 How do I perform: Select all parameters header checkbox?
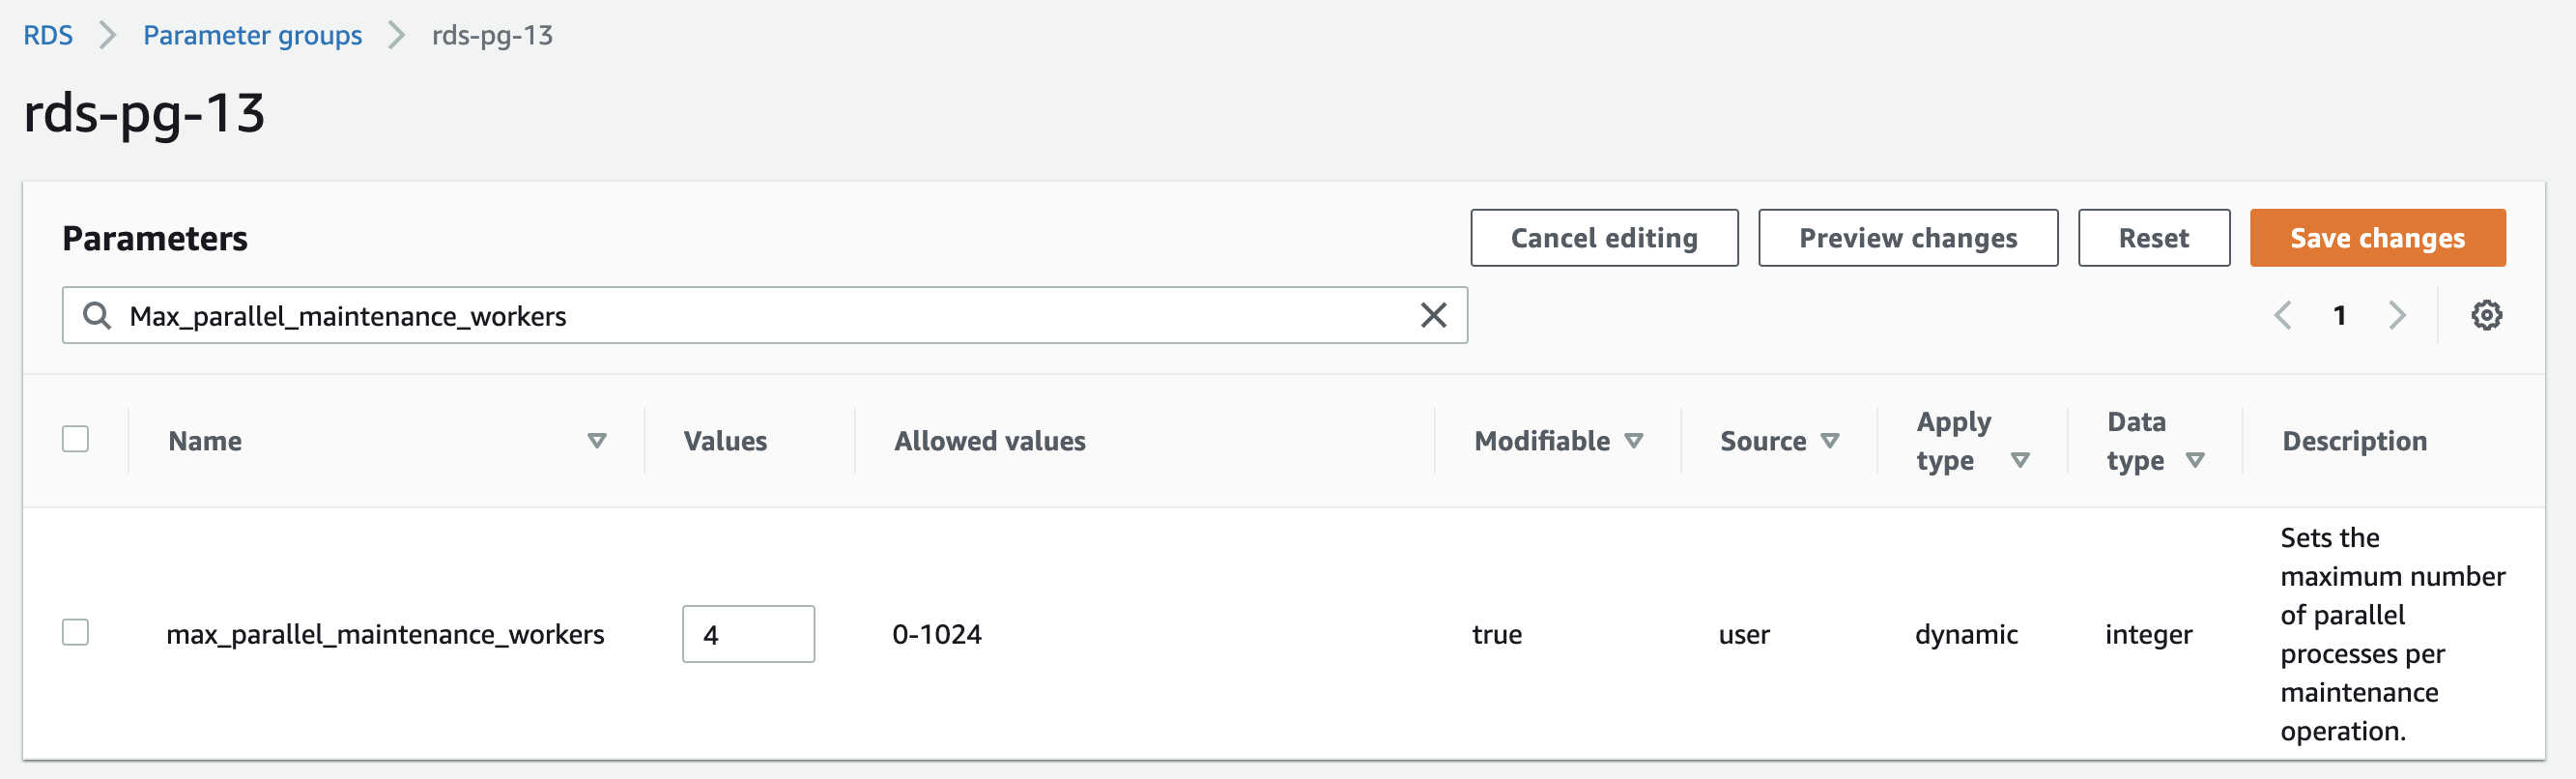point(76,439)
